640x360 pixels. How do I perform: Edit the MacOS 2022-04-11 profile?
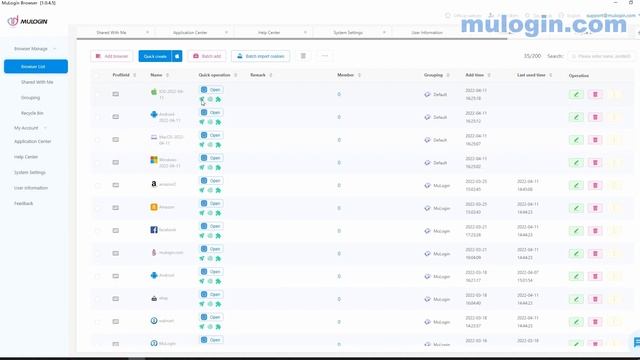[576, 140]
